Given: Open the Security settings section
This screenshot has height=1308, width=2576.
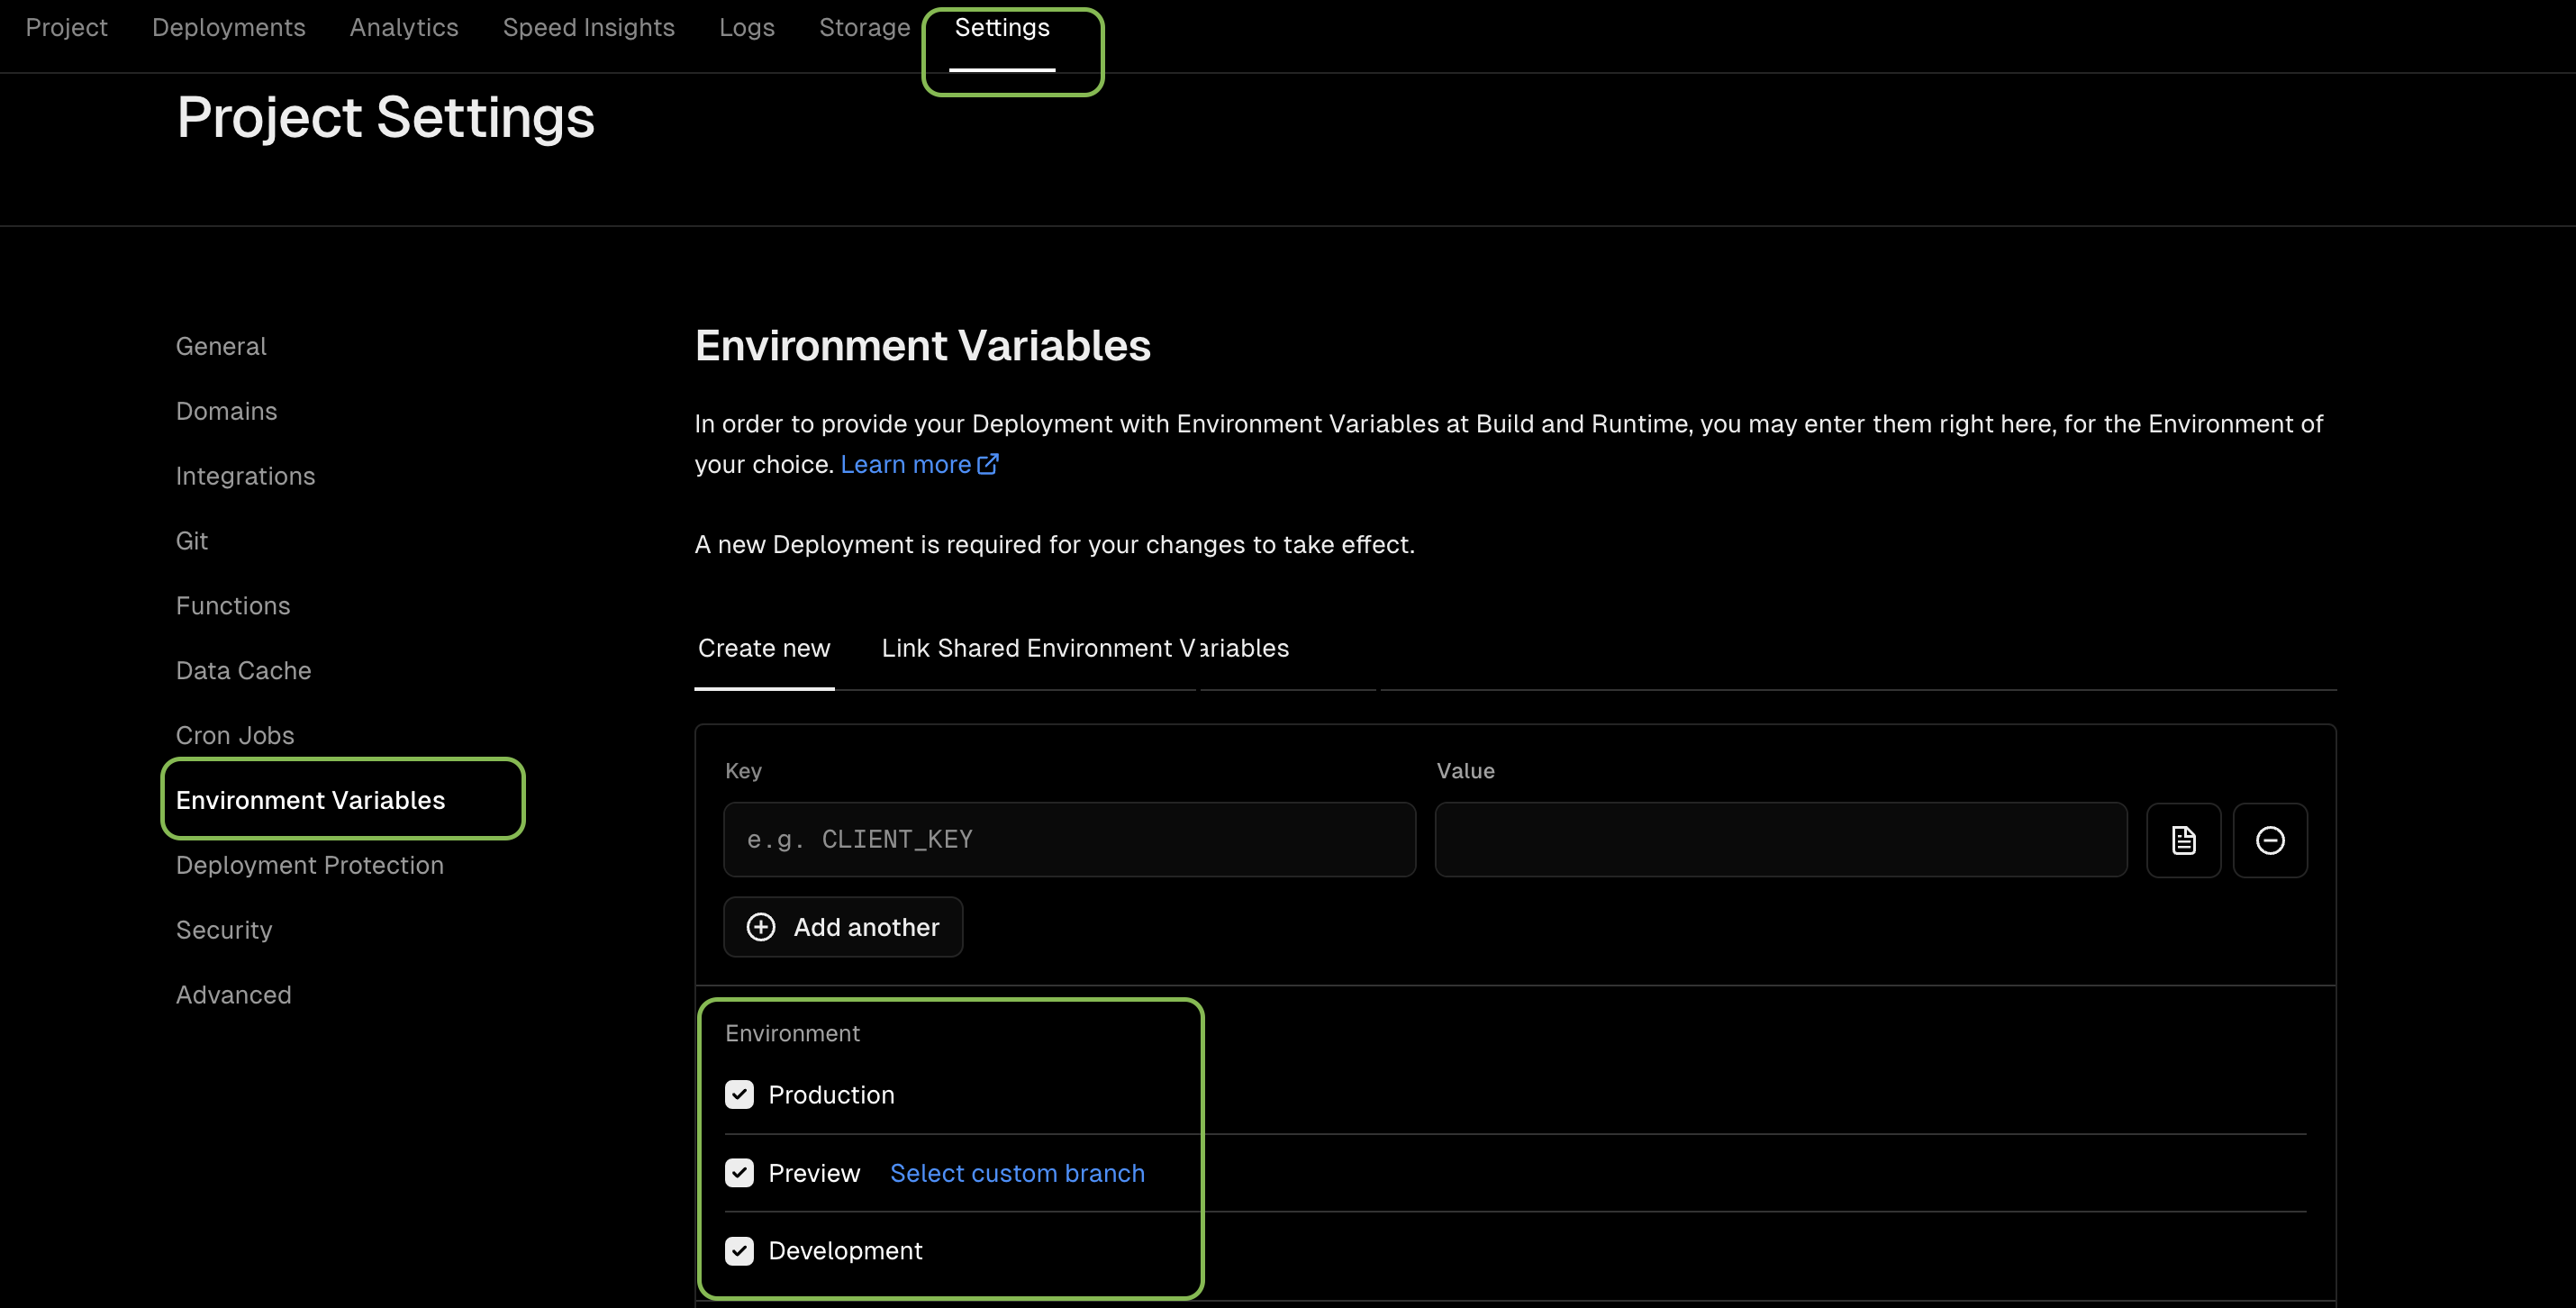Looking at the screenshot, I should 223,930.
